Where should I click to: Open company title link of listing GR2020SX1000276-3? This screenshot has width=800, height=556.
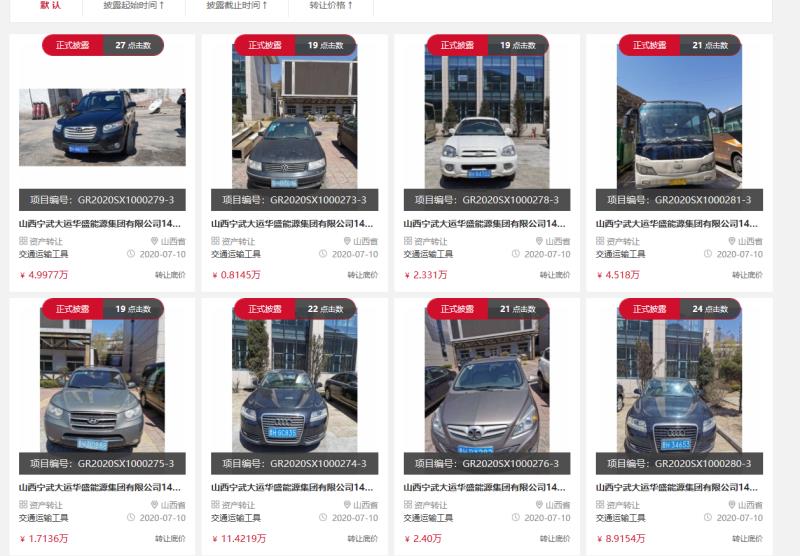click(x=484, y=487)
